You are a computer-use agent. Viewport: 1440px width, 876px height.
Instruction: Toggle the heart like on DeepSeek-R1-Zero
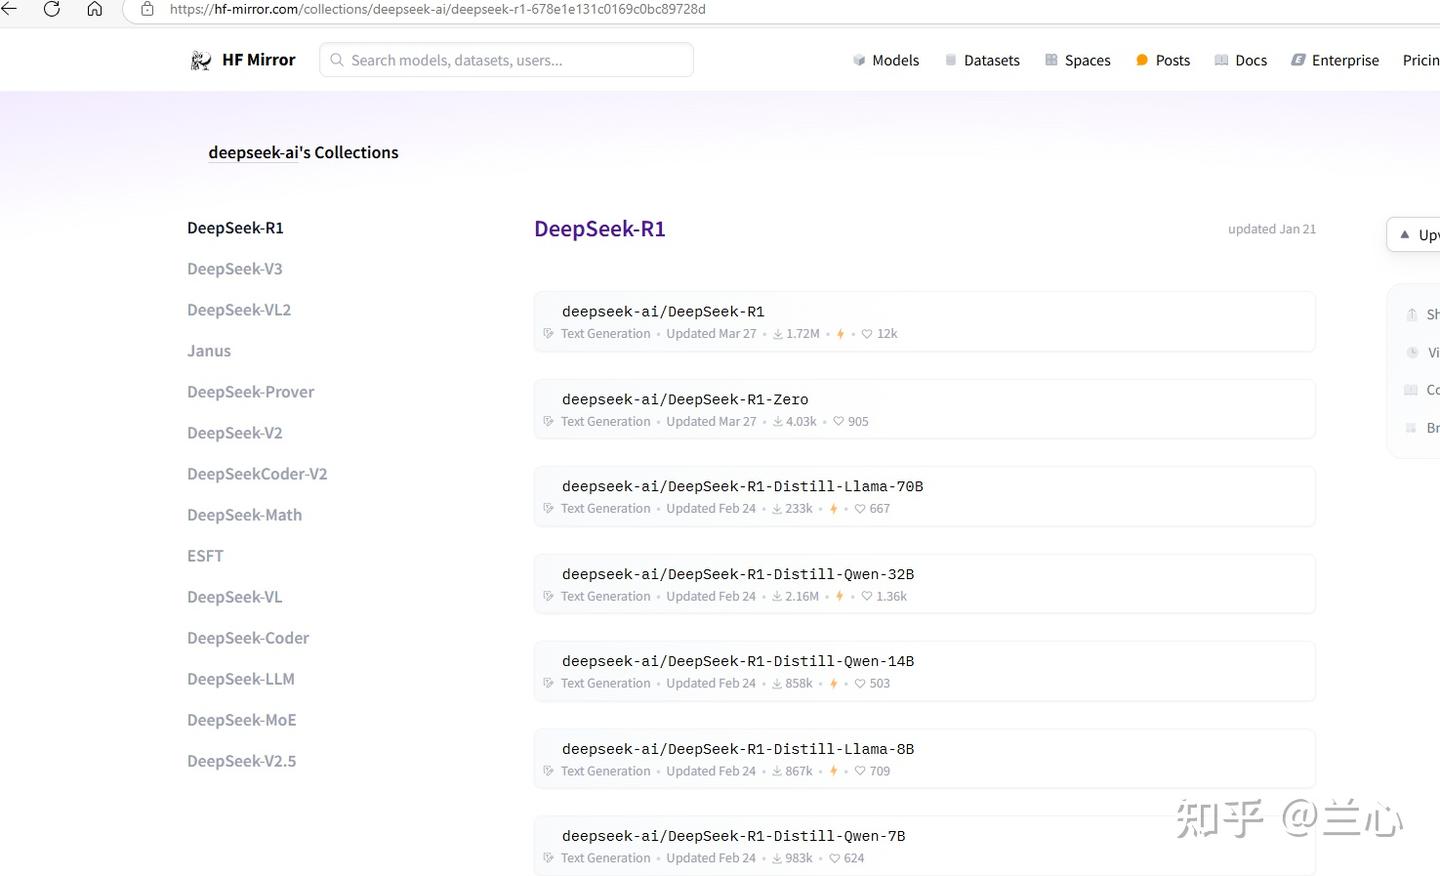[837, 421]
